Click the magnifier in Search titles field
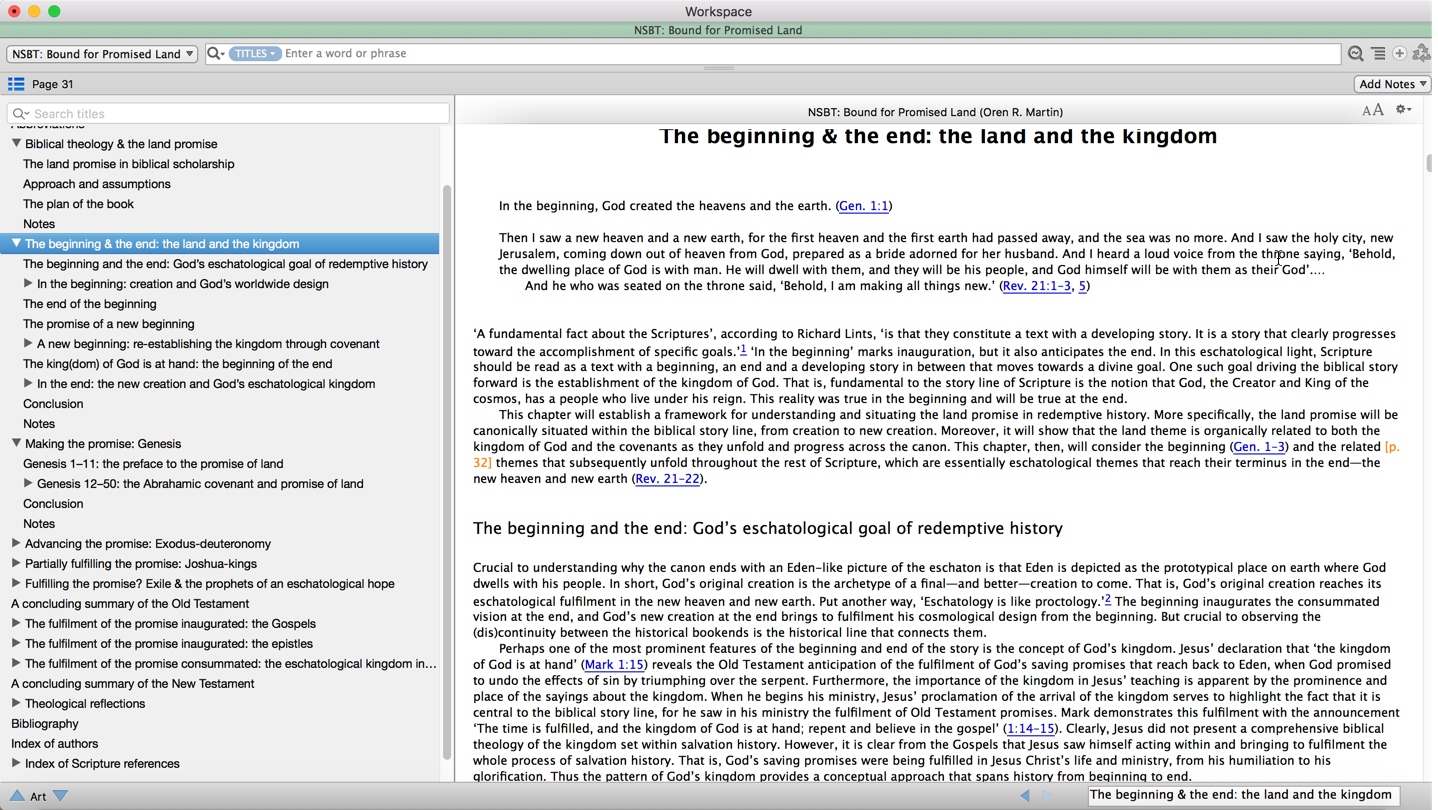The height and width of the screenshot is (810, 1438). 20,114
